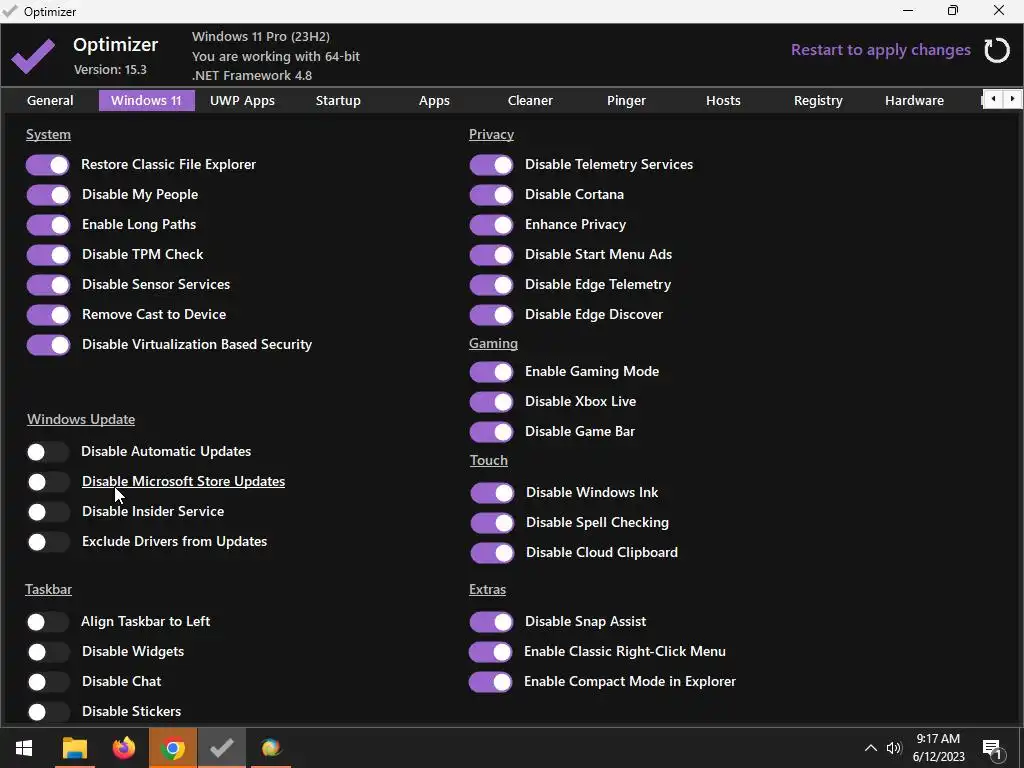Click the Extras section heading

(x=487, y=590)
